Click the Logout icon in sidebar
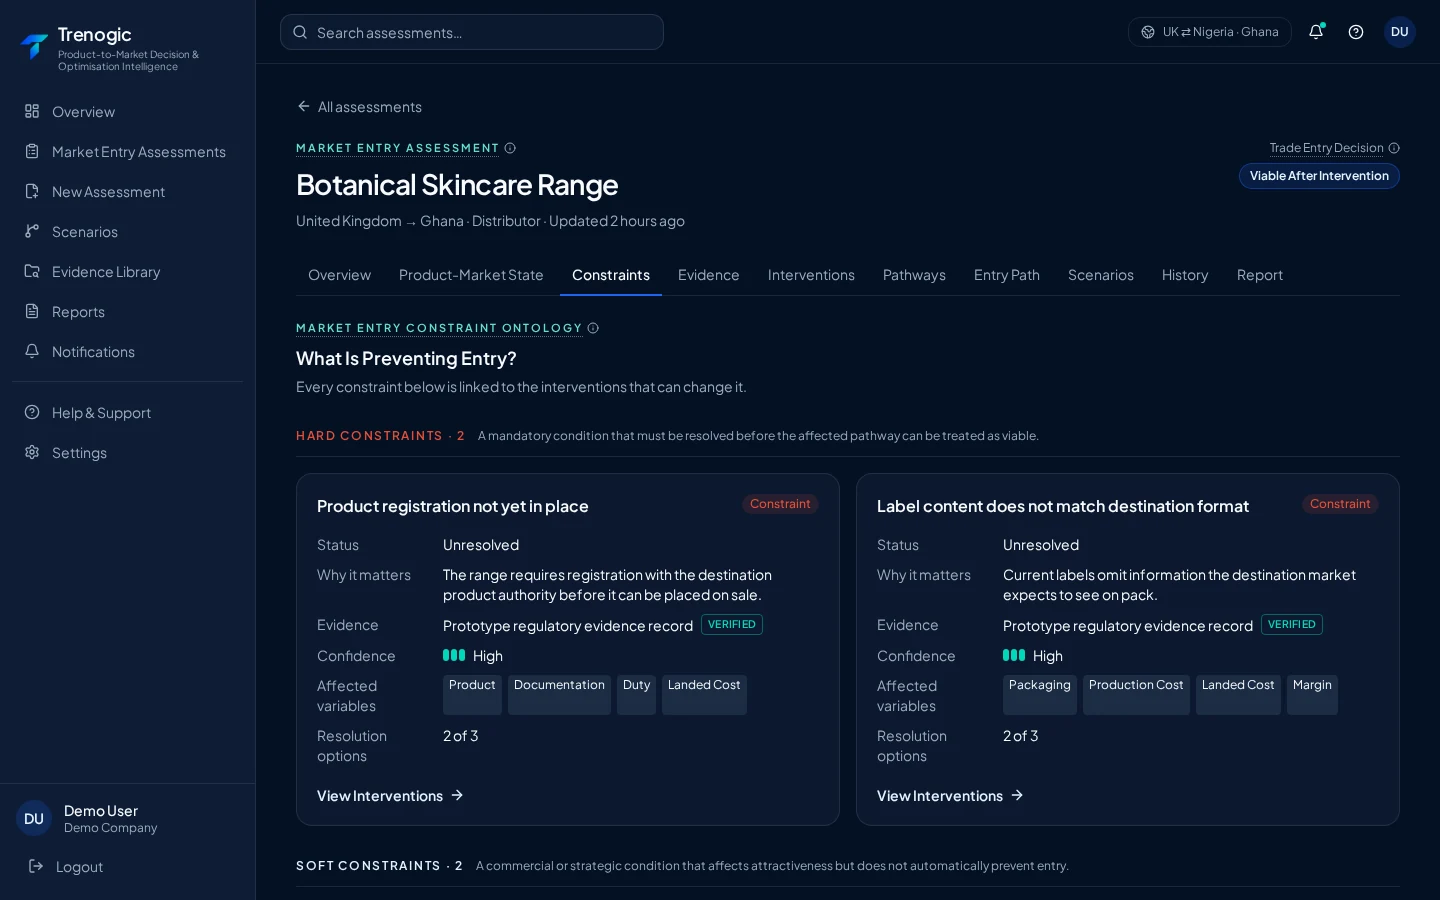This screenshot has height=900, width=1440. click(36, 866)
